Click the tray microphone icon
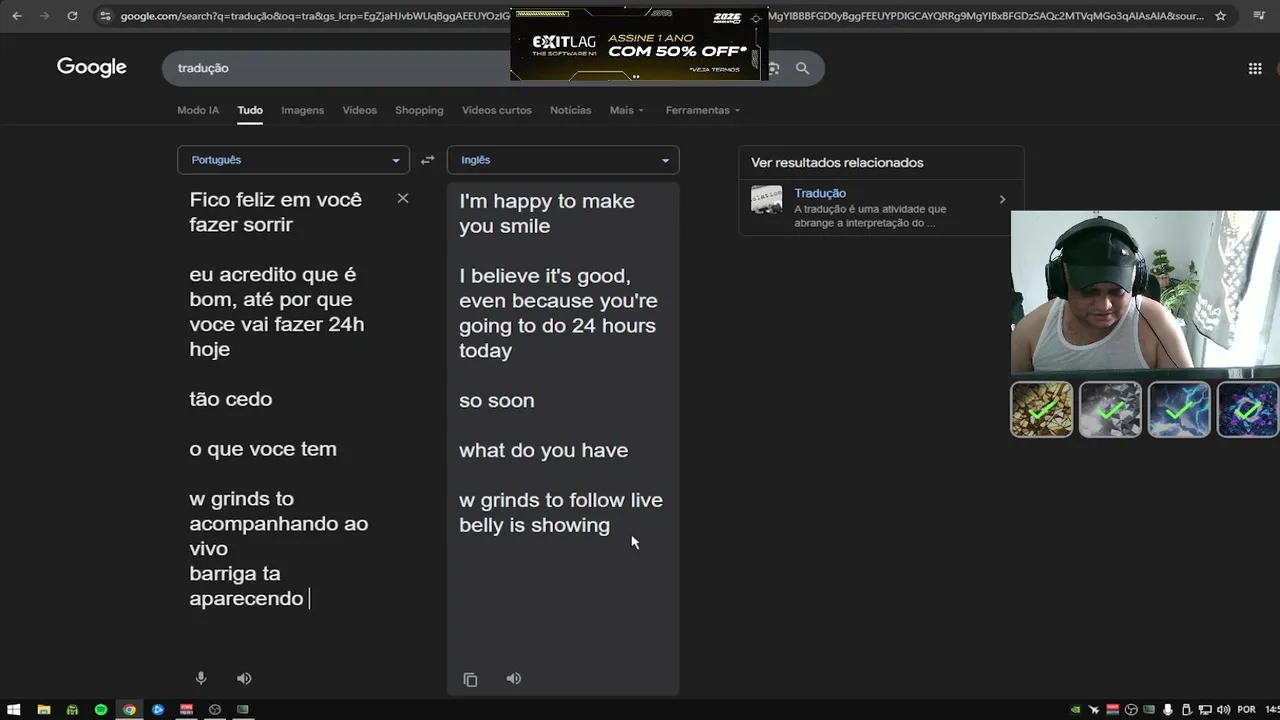This screenshot has height=720, width=1280. 1168,710
